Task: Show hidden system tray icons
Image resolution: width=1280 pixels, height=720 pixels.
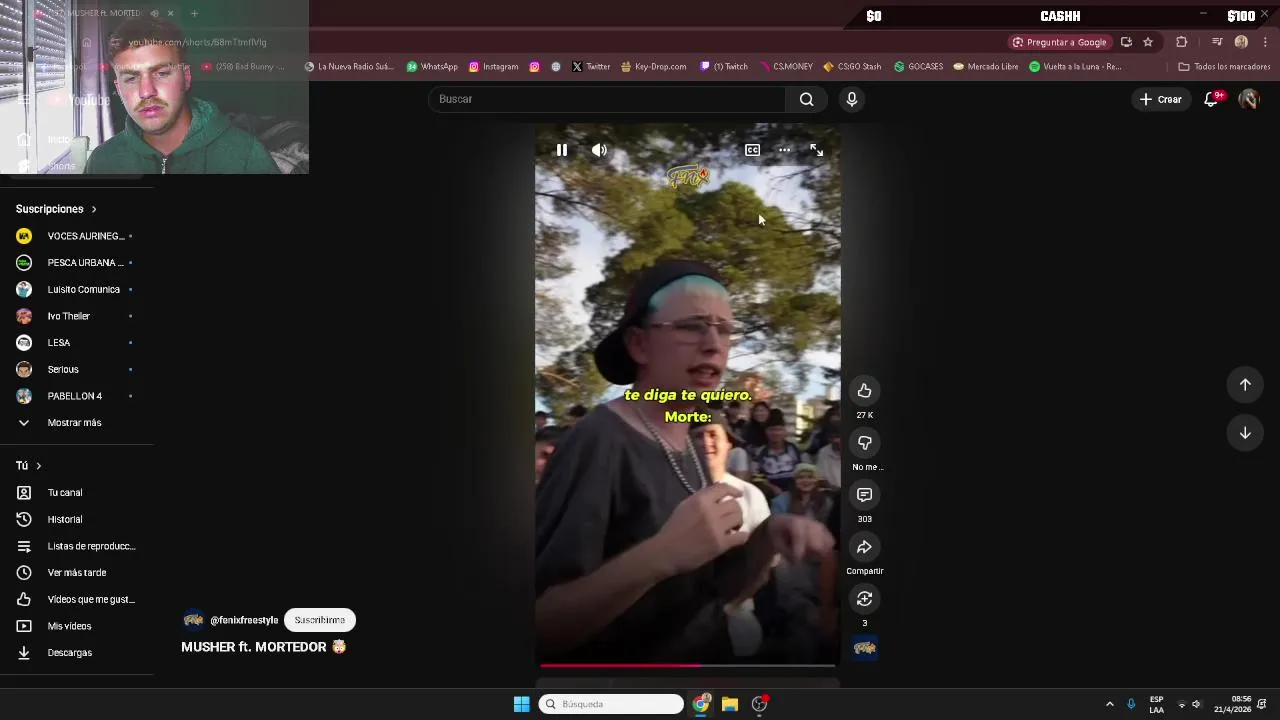Action: click(x=1109, y=704)
